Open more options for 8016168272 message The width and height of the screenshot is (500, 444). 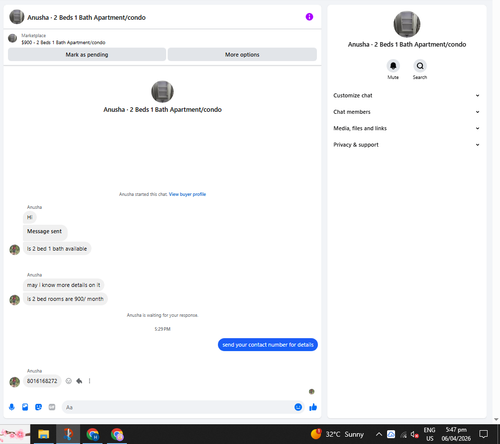[89, 381]
